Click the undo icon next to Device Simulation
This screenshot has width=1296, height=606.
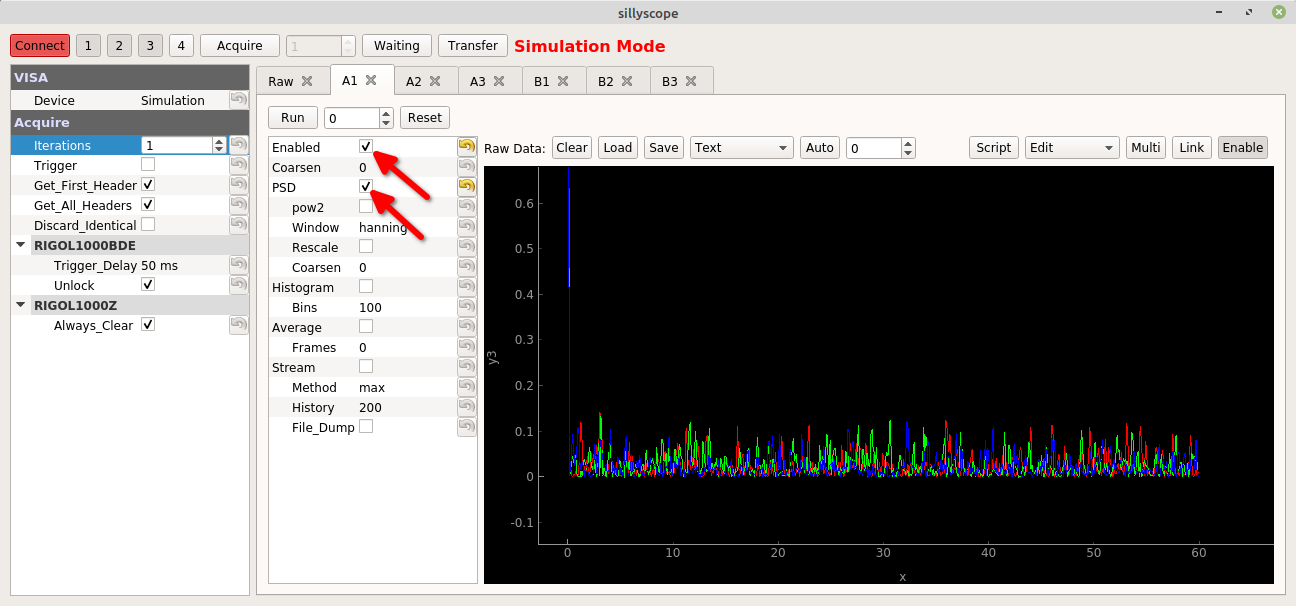point(238,100)
